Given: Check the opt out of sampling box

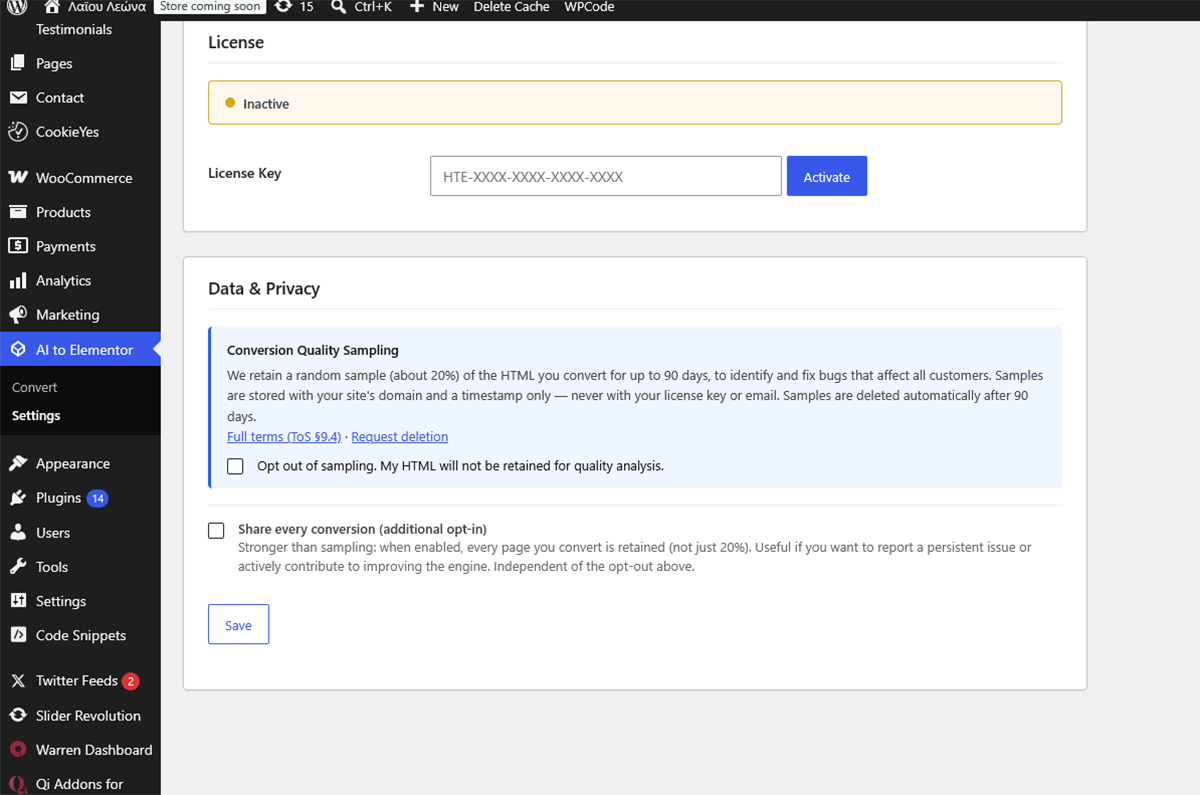Looking at the screenshot, I should click(235, 466).
